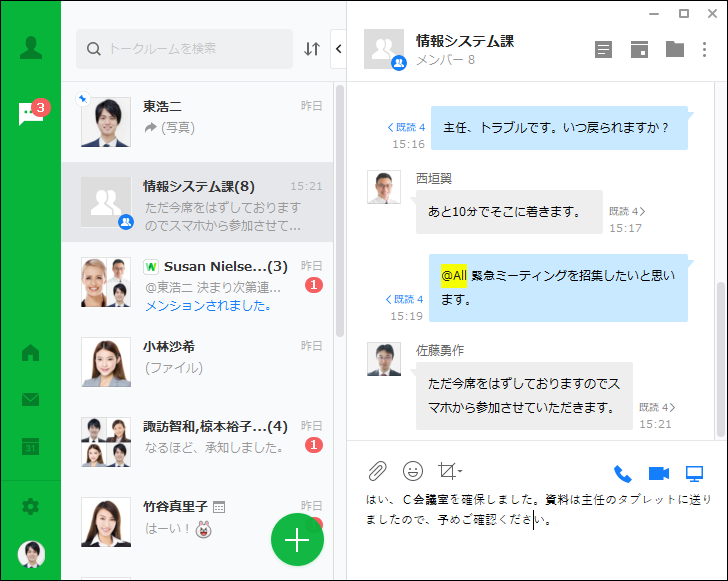Open the shared folder in chat header
Viewport: 728px width, 581px height.
(675, 49)
